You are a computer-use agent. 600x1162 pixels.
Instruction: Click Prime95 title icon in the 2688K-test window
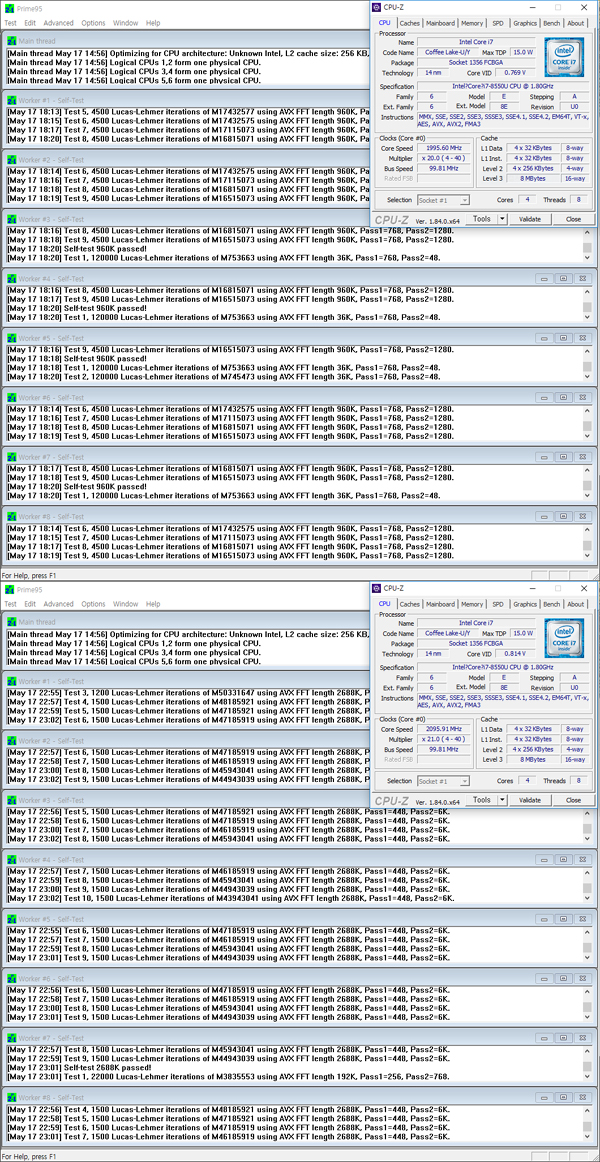pos(9,588)
